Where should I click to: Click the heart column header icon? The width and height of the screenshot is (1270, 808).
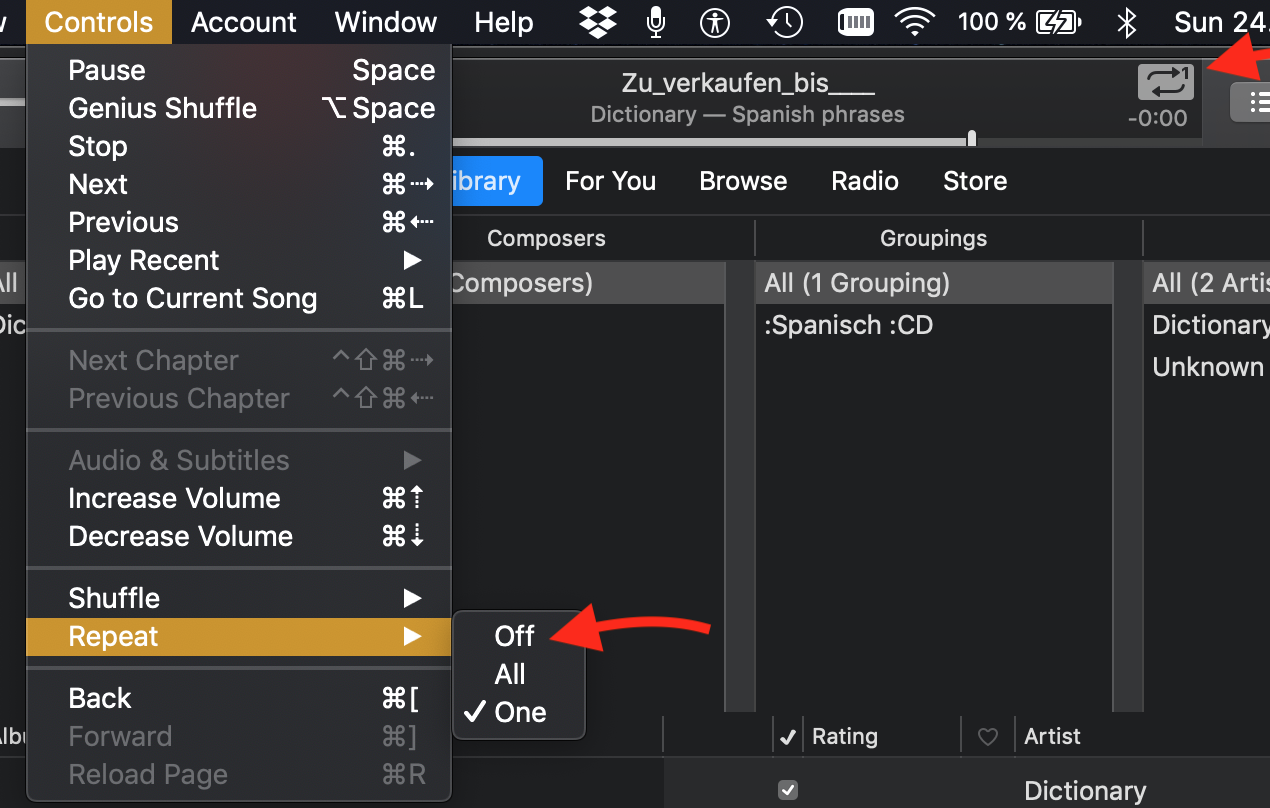point(988,737)
